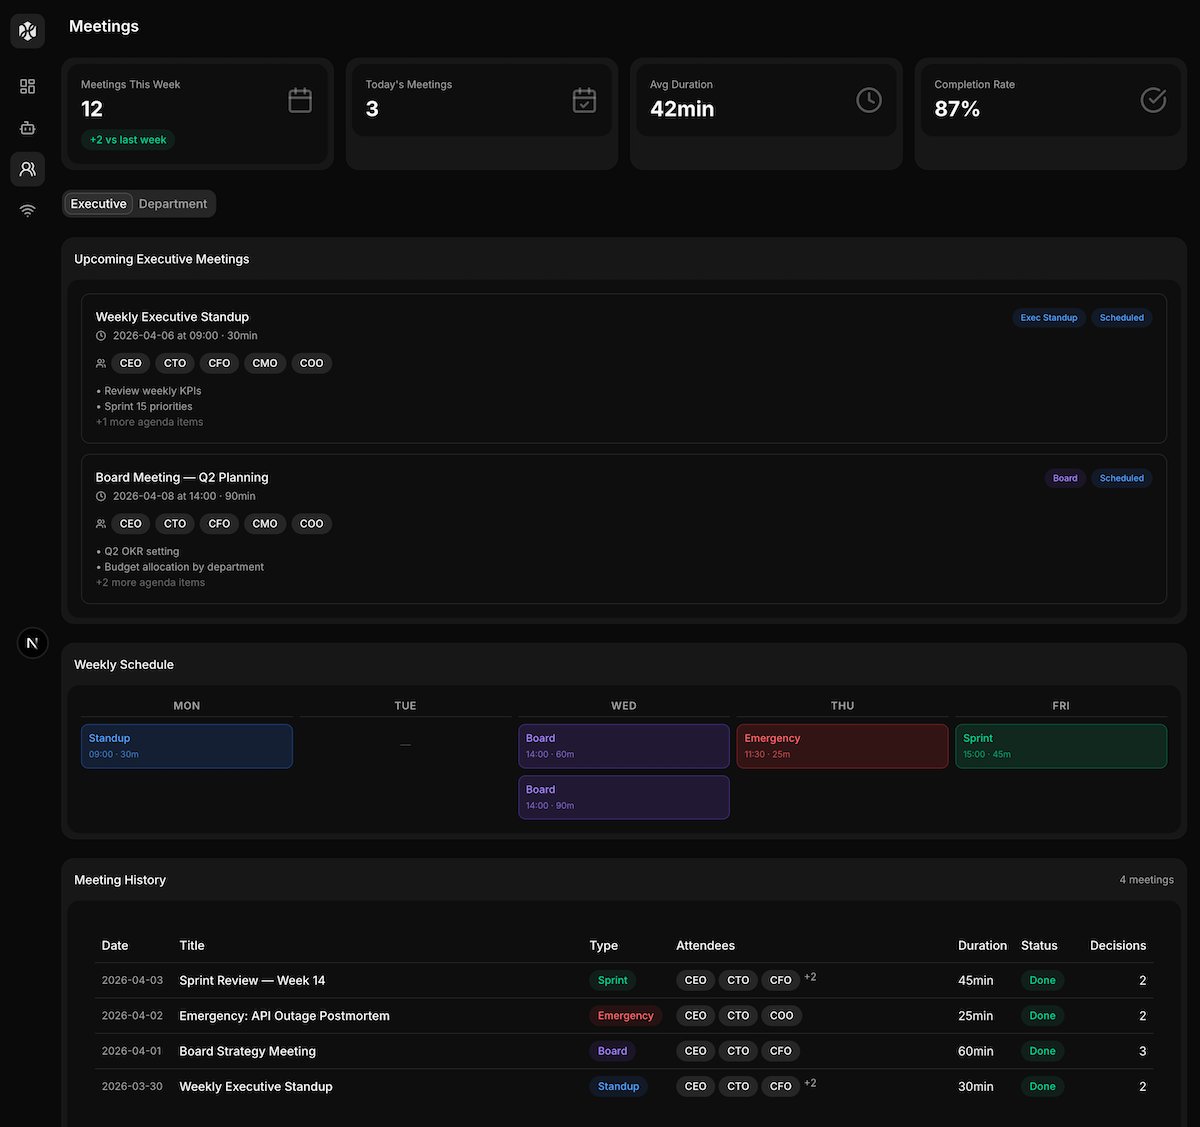Click the TUE column header
This screenshot has width=1200, height=1127.
pos(405,706)
